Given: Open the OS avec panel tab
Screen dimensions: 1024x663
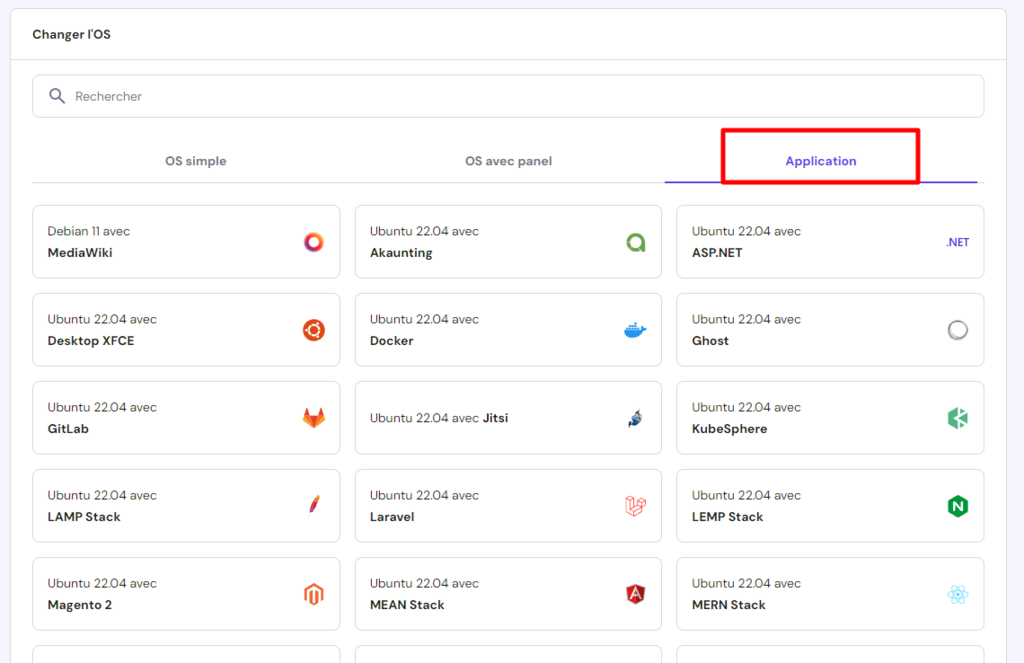Looking at the screenshot, I should 508,161.
